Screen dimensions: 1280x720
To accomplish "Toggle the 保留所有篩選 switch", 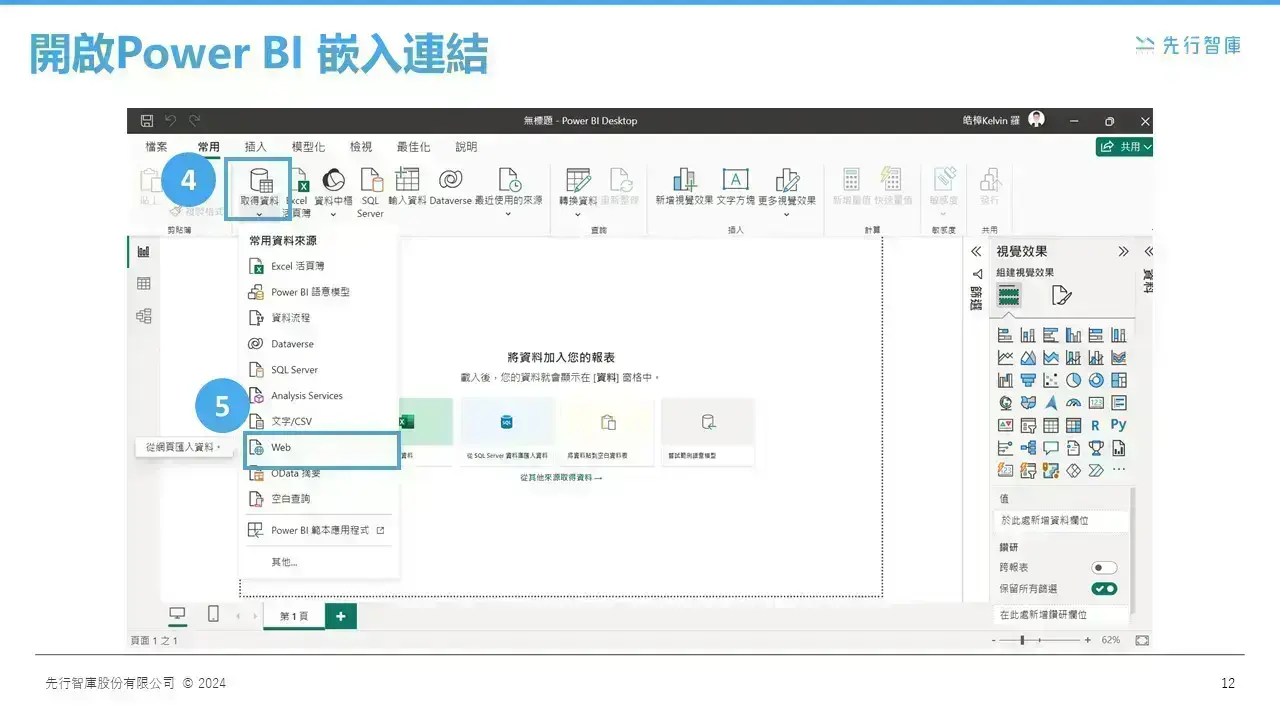I will point(1104,589).
